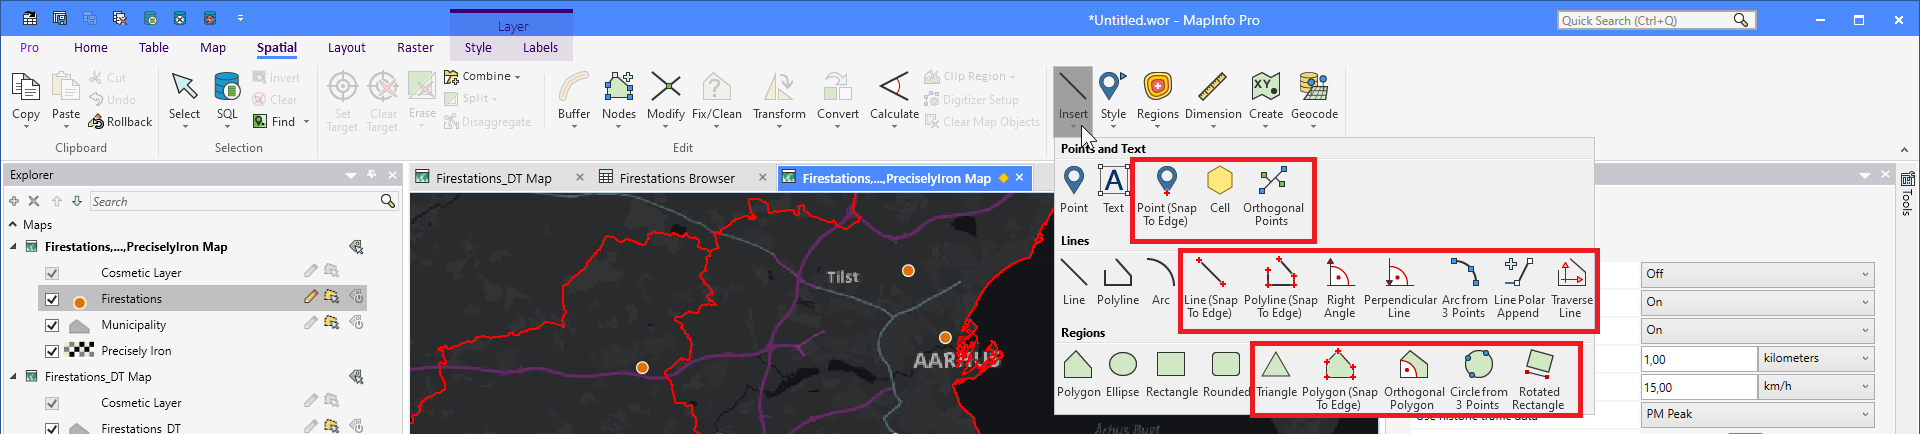Viewport: 1920px width, 434px height.
Task: Choose Arc from 3 Points tool
Action: point(1464,288)
